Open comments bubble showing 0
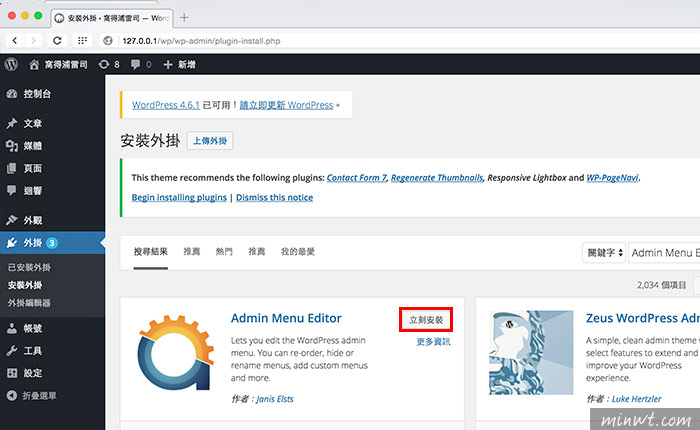 coord(141,65)
